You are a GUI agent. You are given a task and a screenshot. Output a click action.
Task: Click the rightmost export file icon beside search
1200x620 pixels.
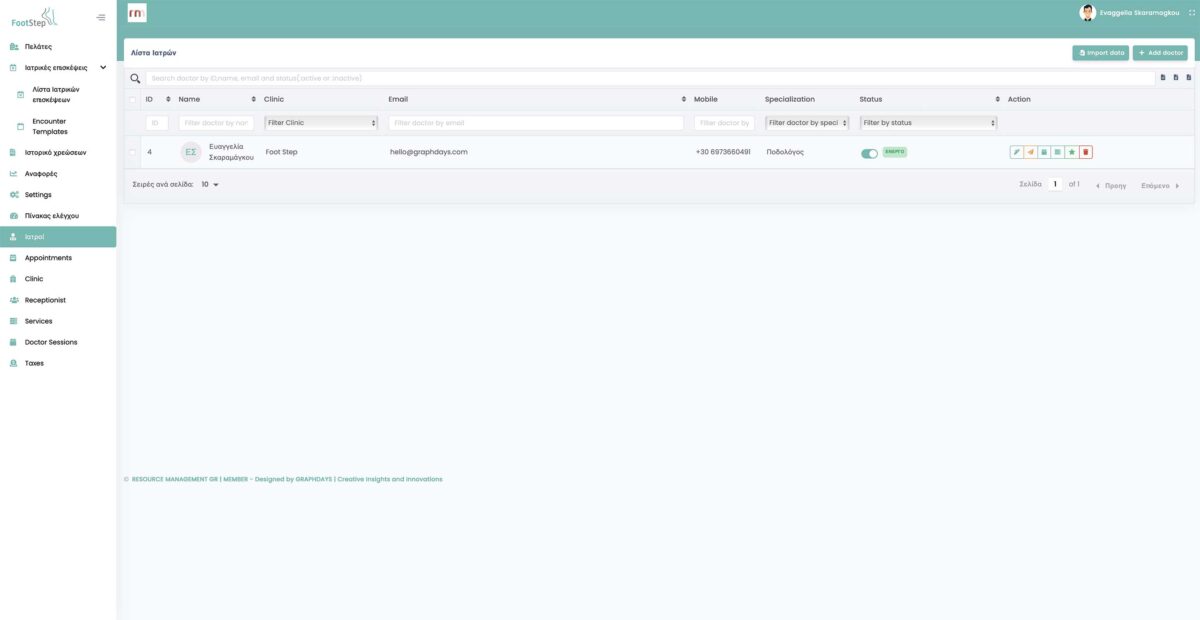pos(1188,78)
